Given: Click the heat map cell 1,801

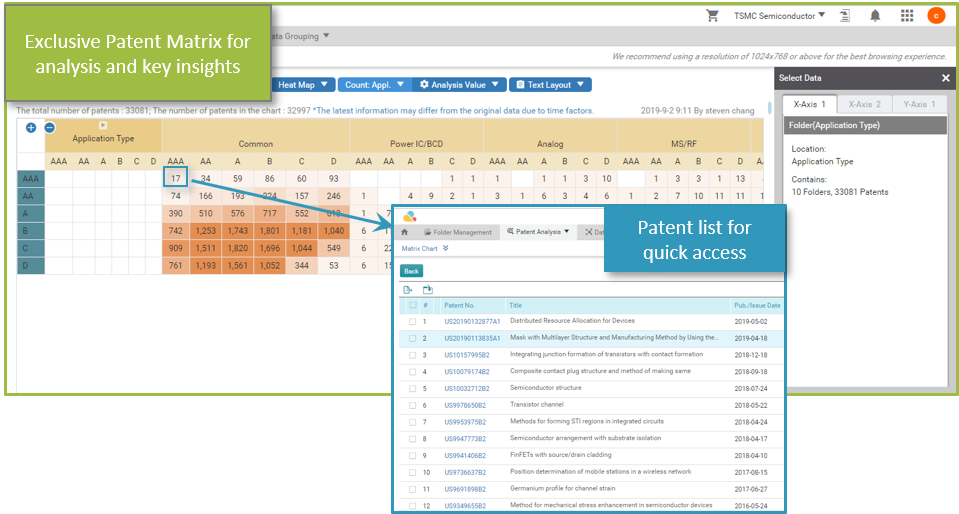Looking at the screenshot, I should [270, 231].
